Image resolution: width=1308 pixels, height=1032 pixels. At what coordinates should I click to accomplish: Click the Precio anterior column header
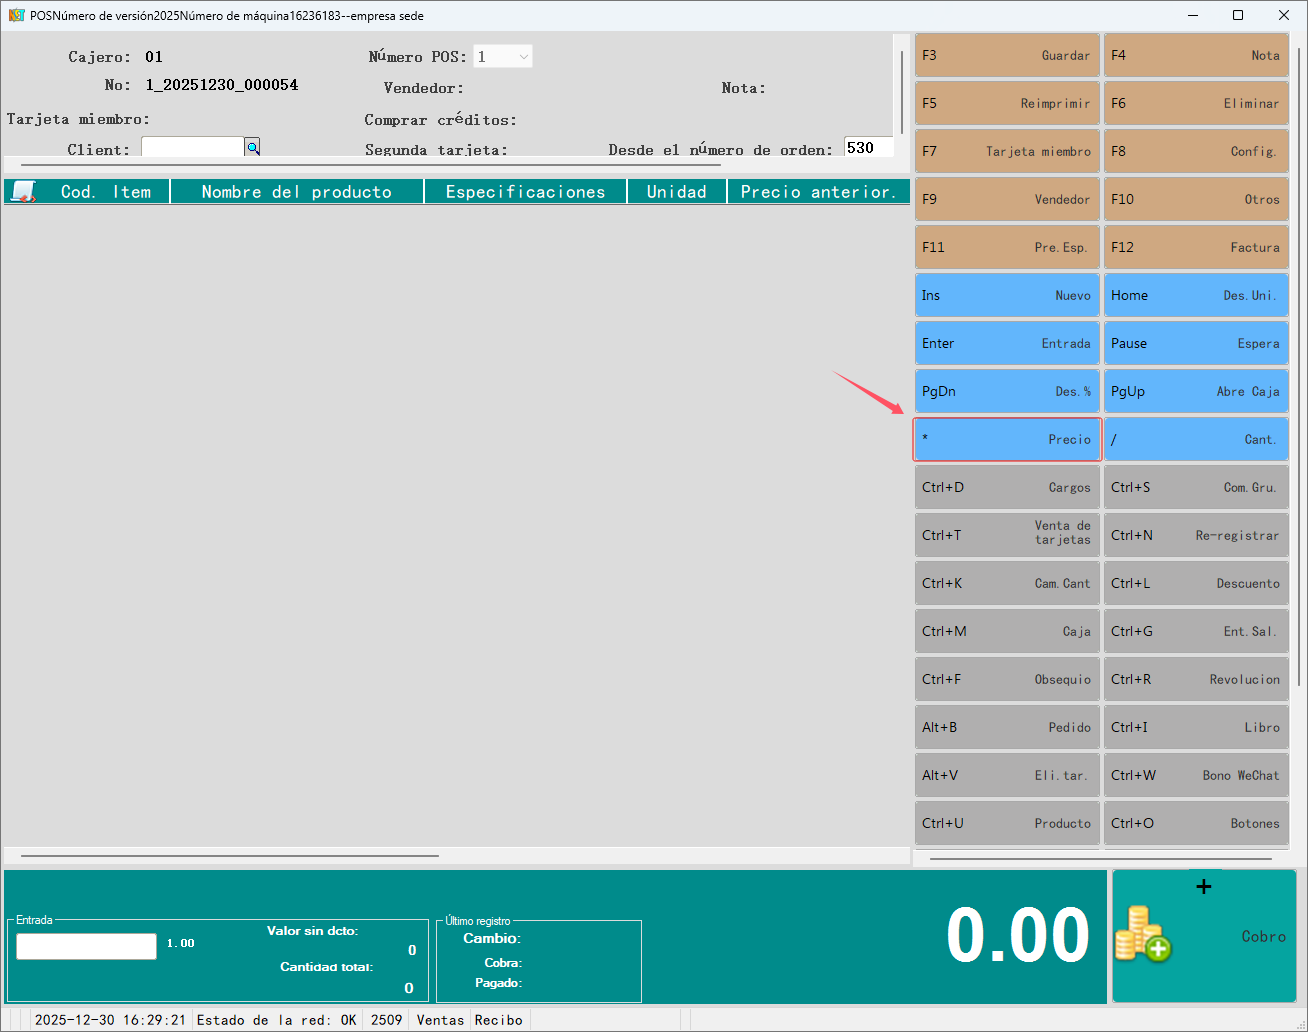click(x=817, y=192)
